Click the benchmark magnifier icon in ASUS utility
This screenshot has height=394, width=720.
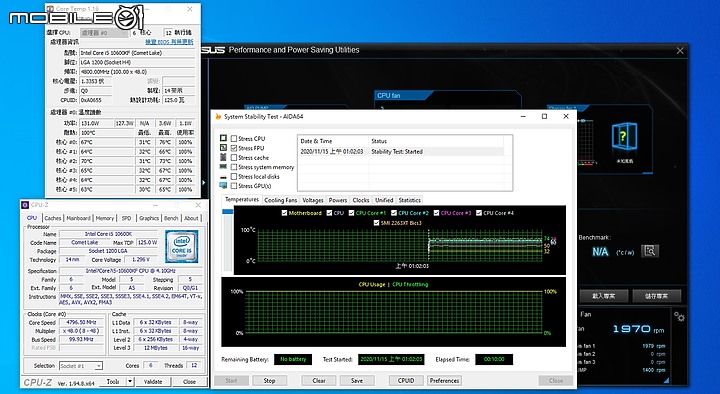click(x=650, y=251)
